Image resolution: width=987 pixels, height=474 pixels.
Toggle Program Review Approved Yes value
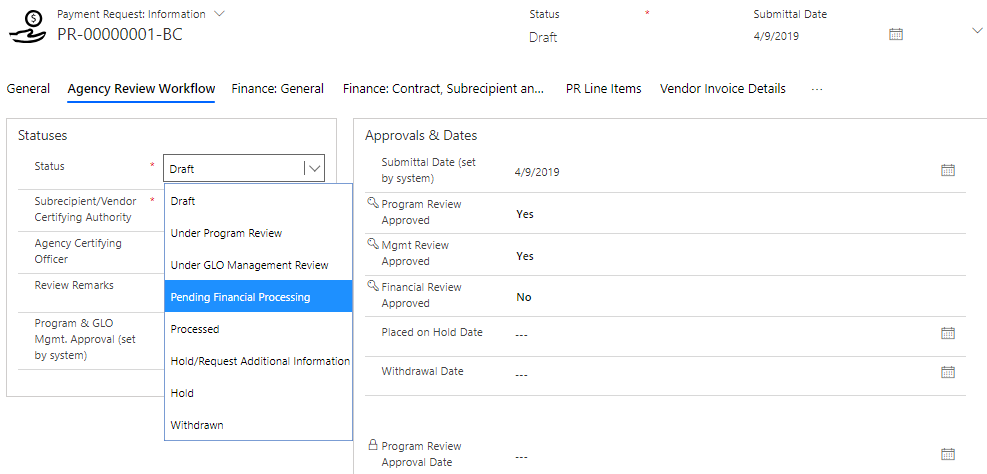coord(525,214)
